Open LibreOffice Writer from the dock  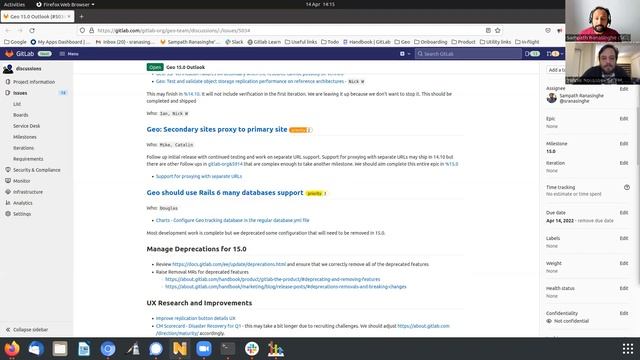(x=84, y=349)
